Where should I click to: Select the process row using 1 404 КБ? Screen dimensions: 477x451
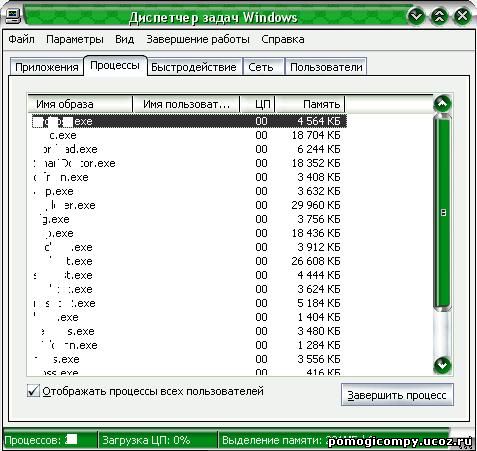pos(189,317)
